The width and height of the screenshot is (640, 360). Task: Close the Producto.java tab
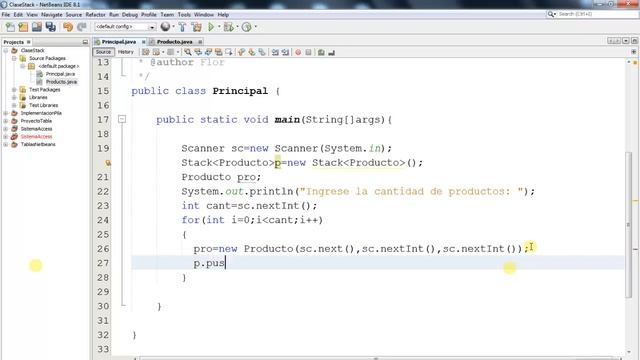tap(200, 42)
